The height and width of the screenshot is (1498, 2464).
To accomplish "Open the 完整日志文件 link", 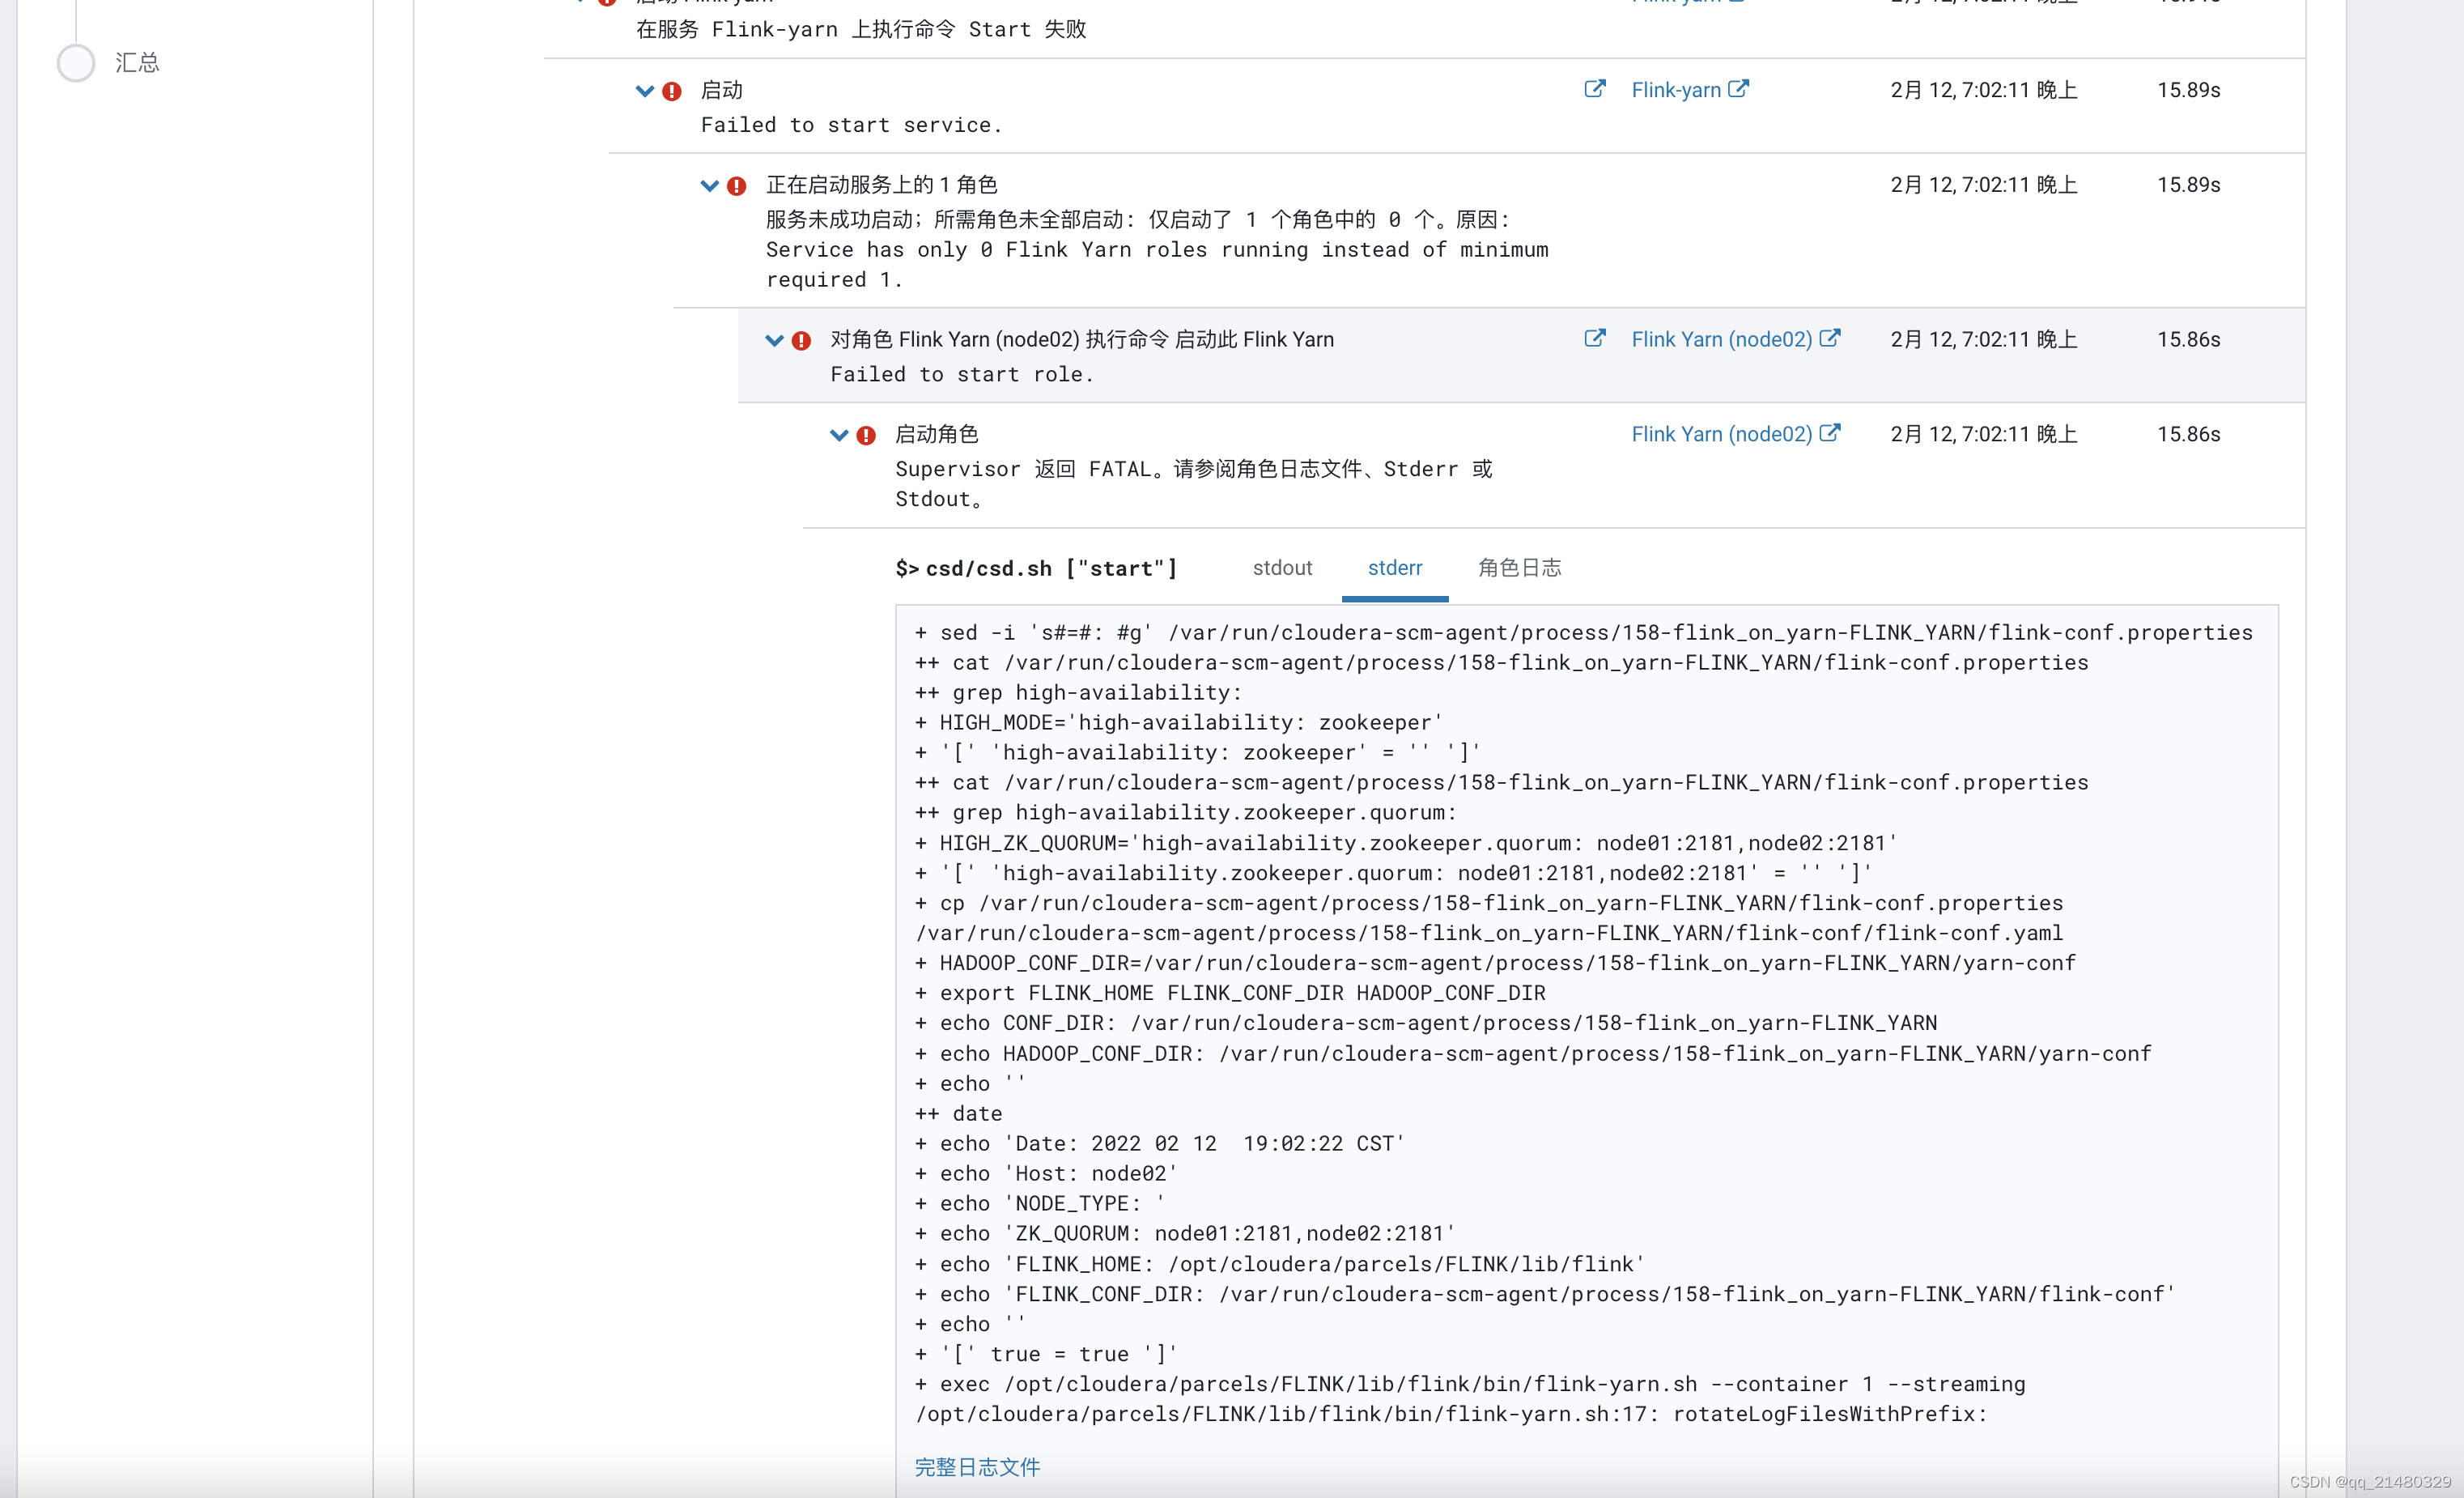I will tap(977, 1466).
